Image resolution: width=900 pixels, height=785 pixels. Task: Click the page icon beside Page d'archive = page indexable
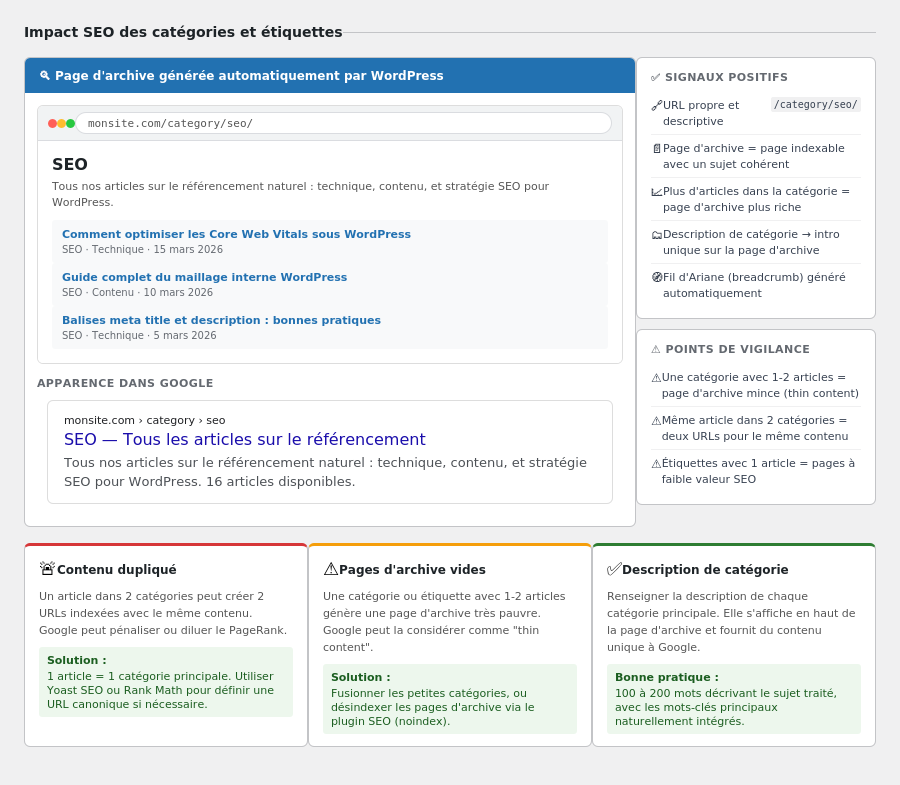tap(657, 149)
